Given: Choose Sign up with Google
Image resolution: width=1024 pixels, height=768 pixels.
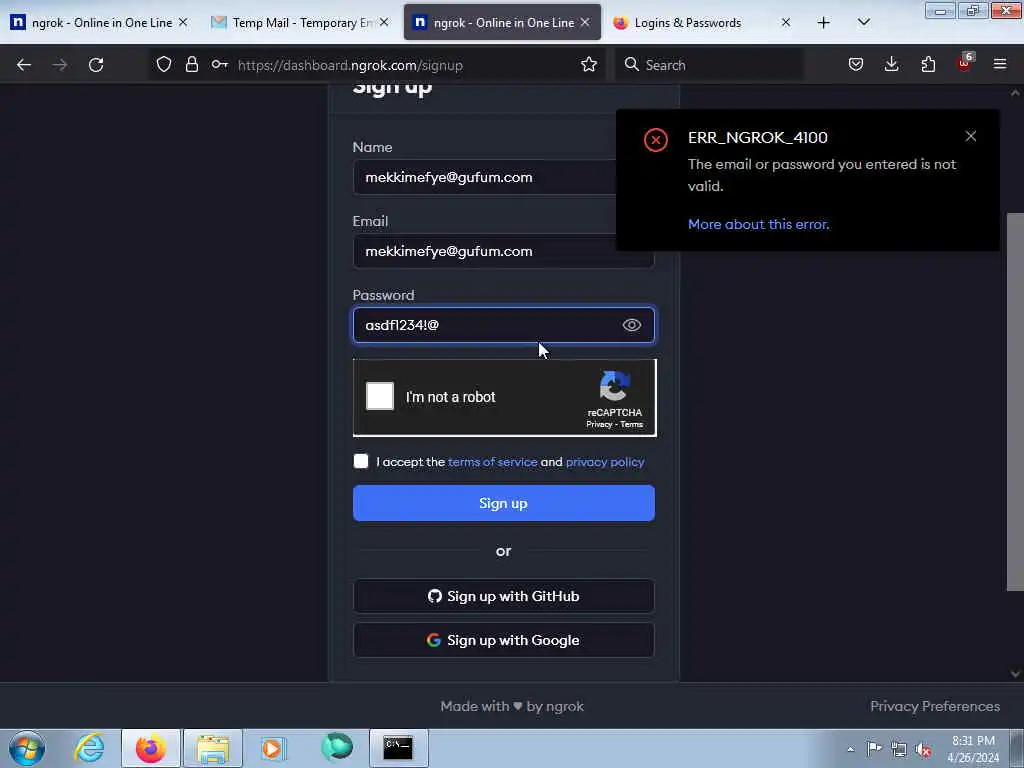Looking at the screenshot, I should tap(504, 640).
